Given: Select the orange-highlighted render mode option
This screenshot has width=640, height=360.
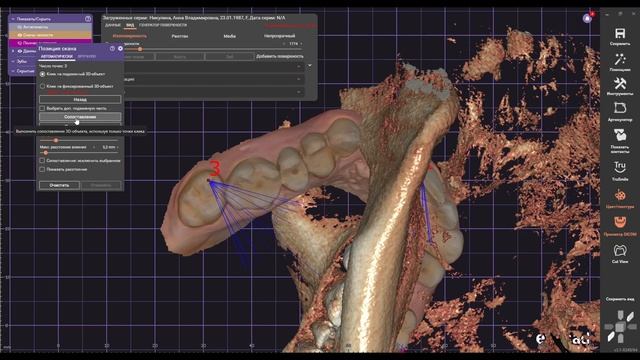Looking at the screenshot, I should [x=129, y=36].
